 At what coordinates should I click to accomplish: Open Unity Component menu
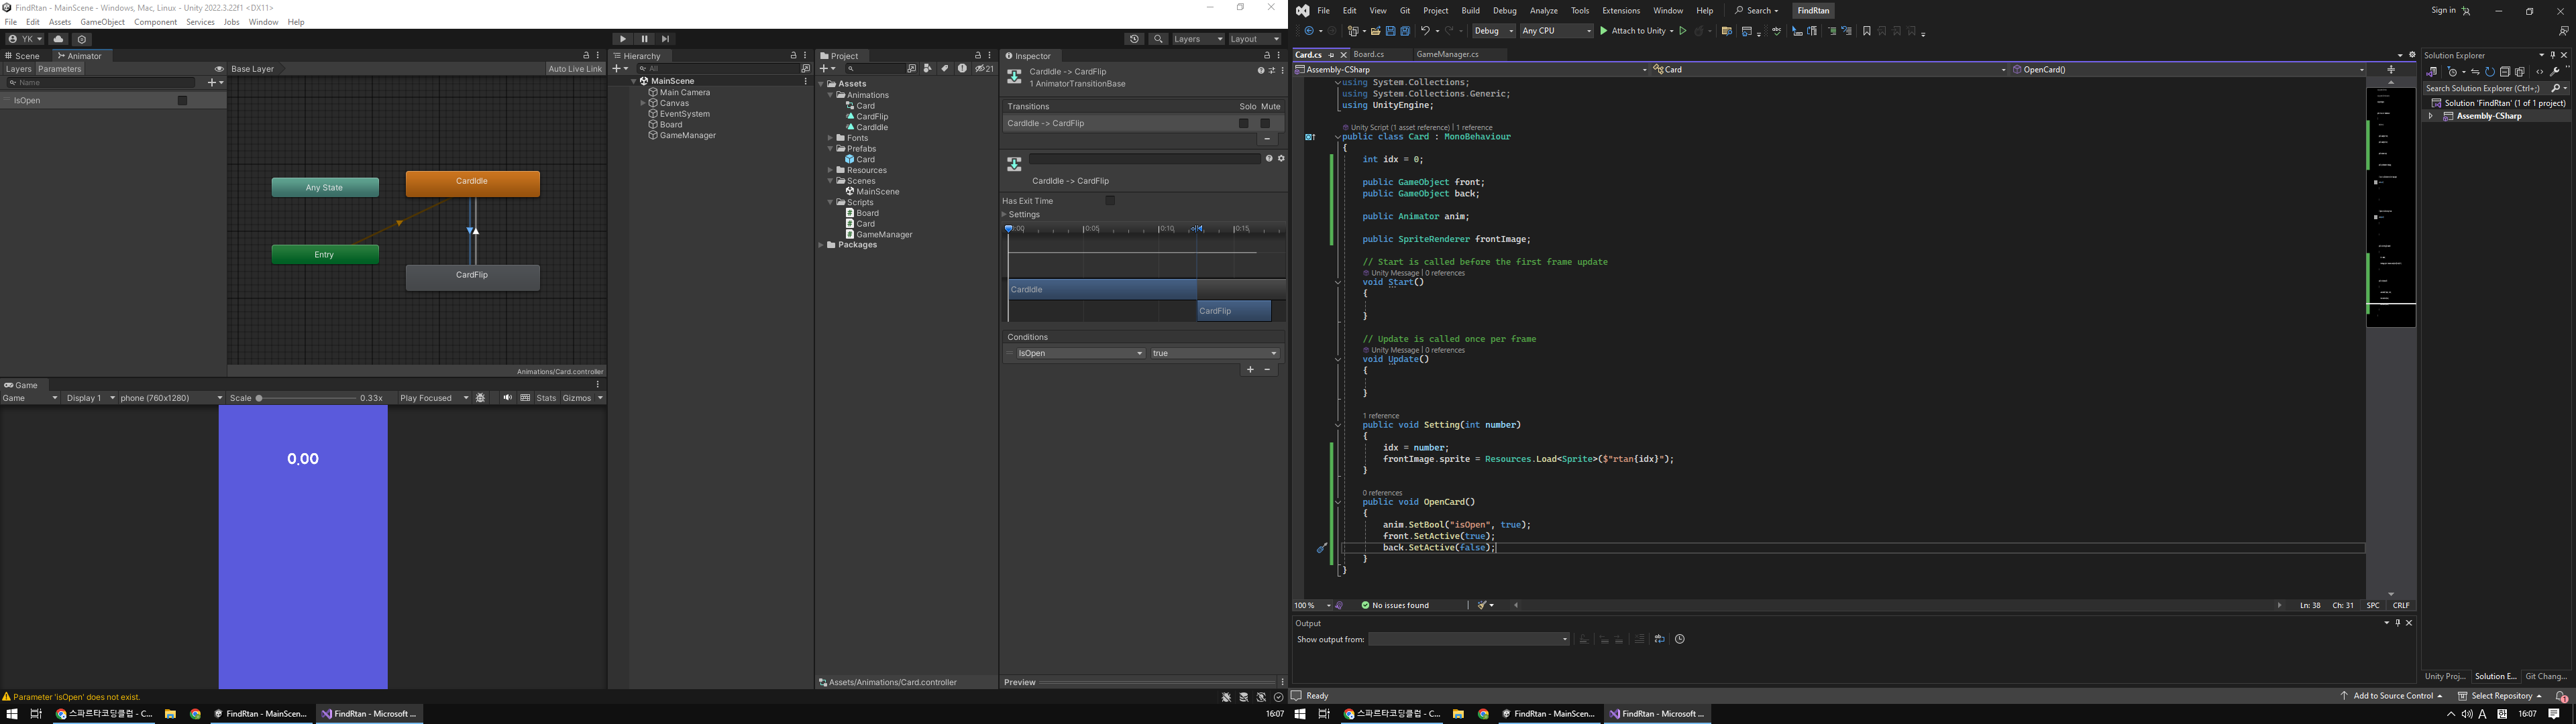tap(155, 22)
